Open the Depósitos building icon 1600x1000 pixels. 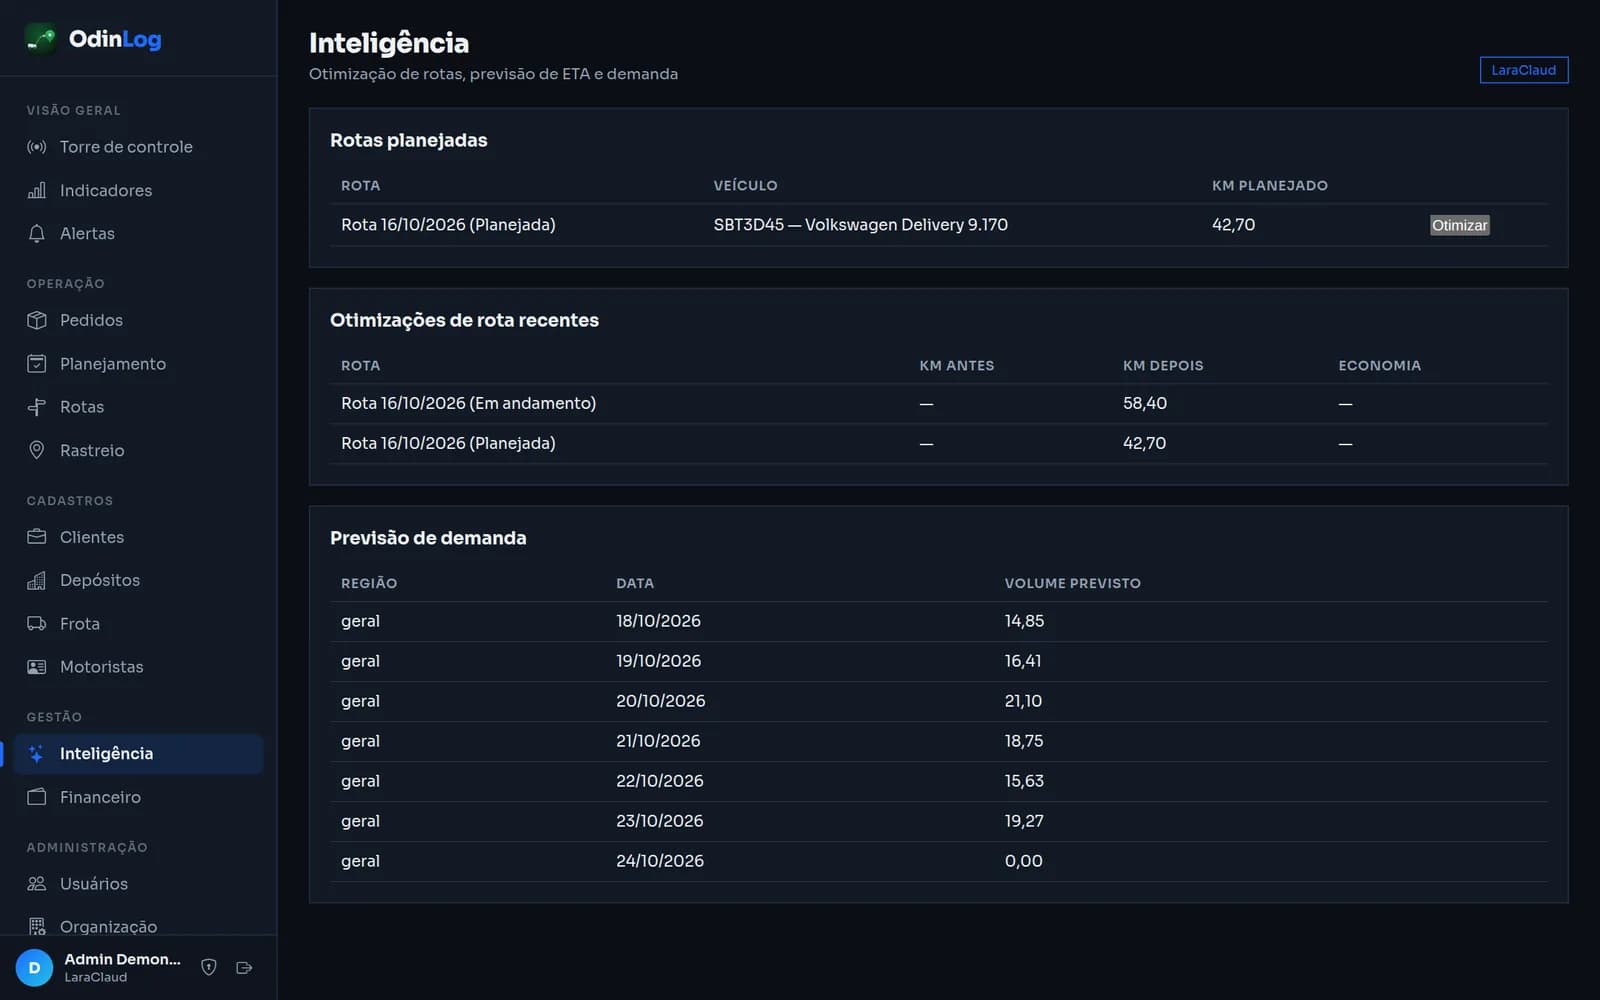[37, 580]
